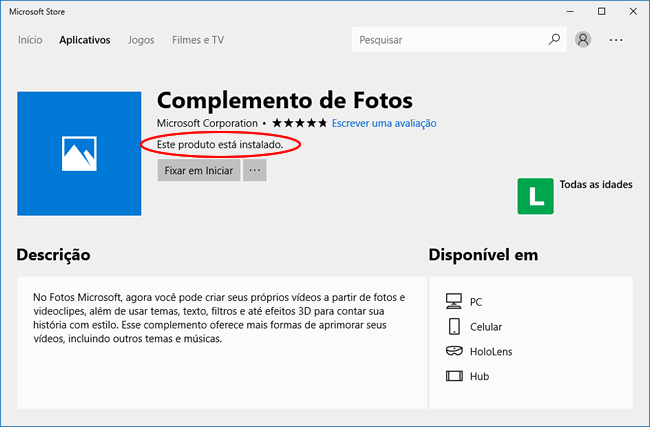Click the Complemento de Fotos app tile

[79, 153]
